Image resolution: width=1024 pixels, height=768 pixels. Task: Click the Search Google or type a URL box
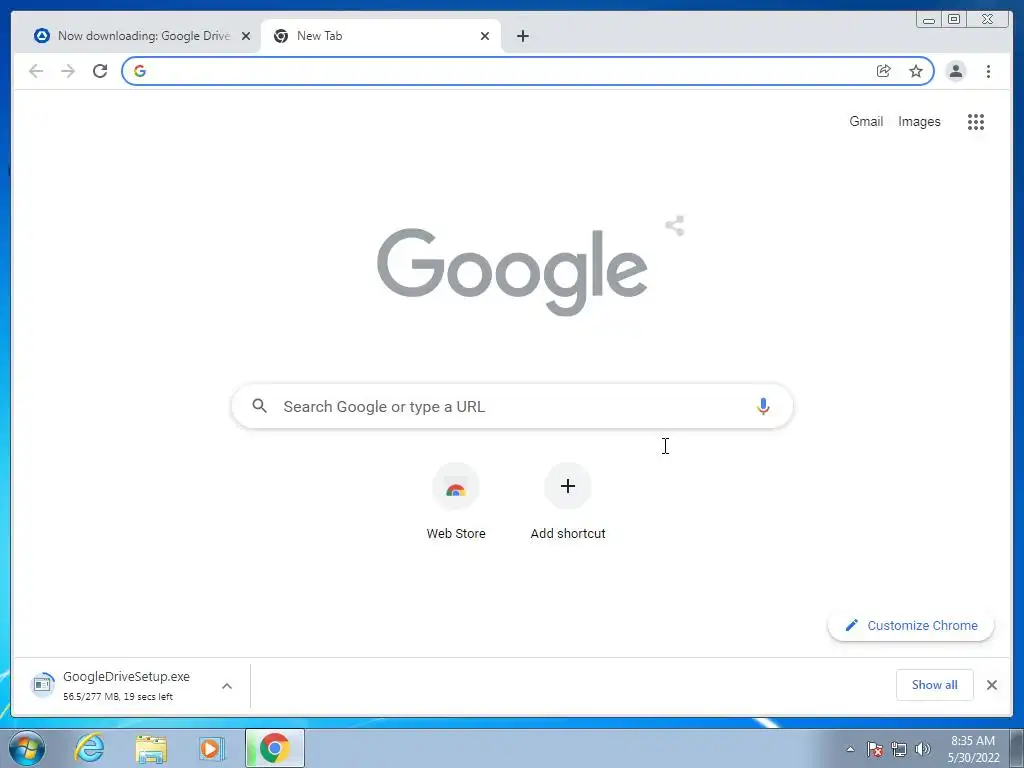pyautogui.click(x=512, y=406)
